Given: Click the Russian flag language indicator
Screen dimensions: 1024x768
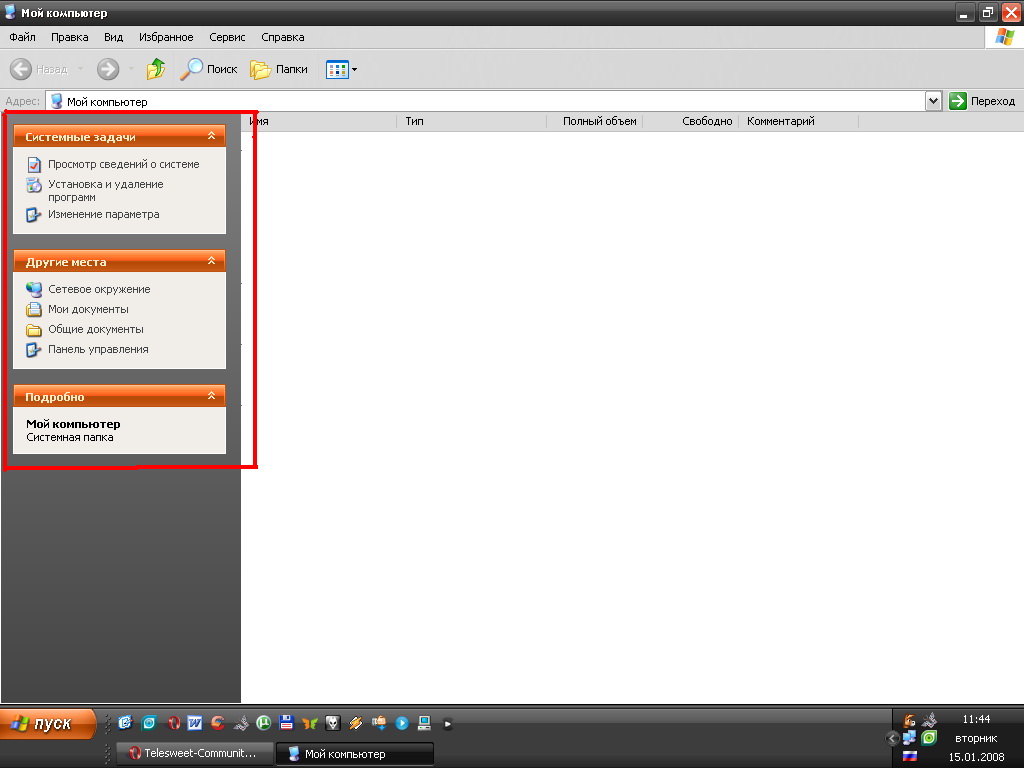Looking at the screenshot, I should click(910, 756).
